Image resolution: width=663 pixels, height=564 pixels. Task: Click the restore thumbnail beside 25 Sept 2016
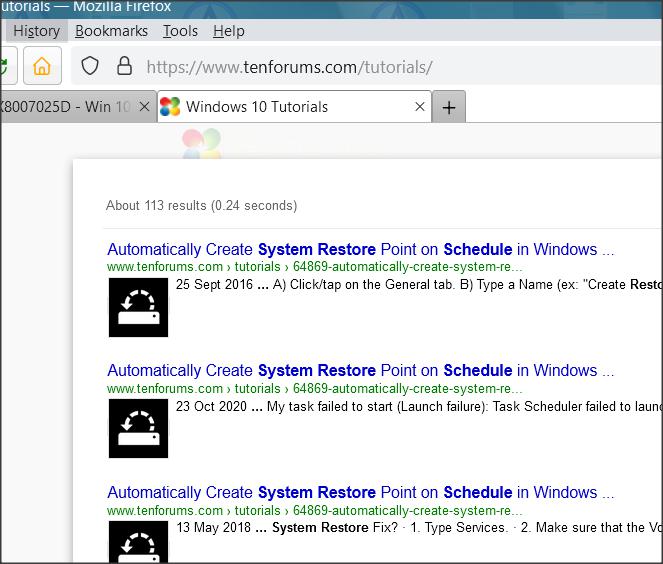(x=138, y=307)
